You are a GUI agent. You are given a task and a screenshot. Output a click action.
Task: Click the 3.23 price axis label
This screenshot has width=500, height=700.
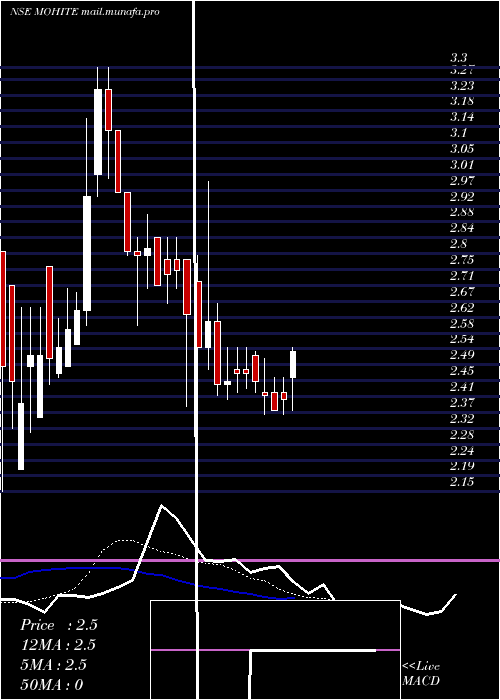pyautogui.click(x=462, y=86)
